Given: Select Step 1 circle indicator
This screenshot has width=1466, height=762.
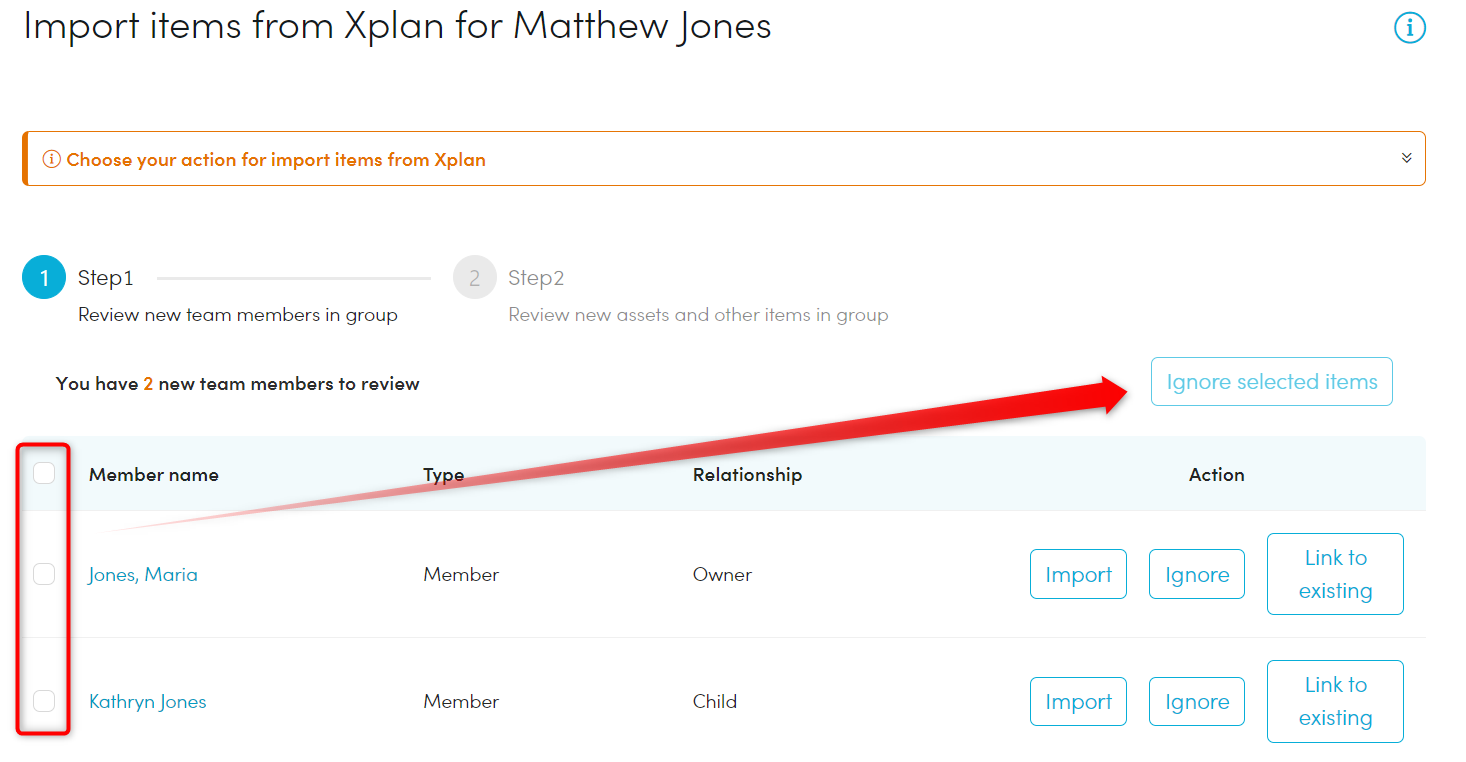Looking at the screenshot, I should coord(44,278).
